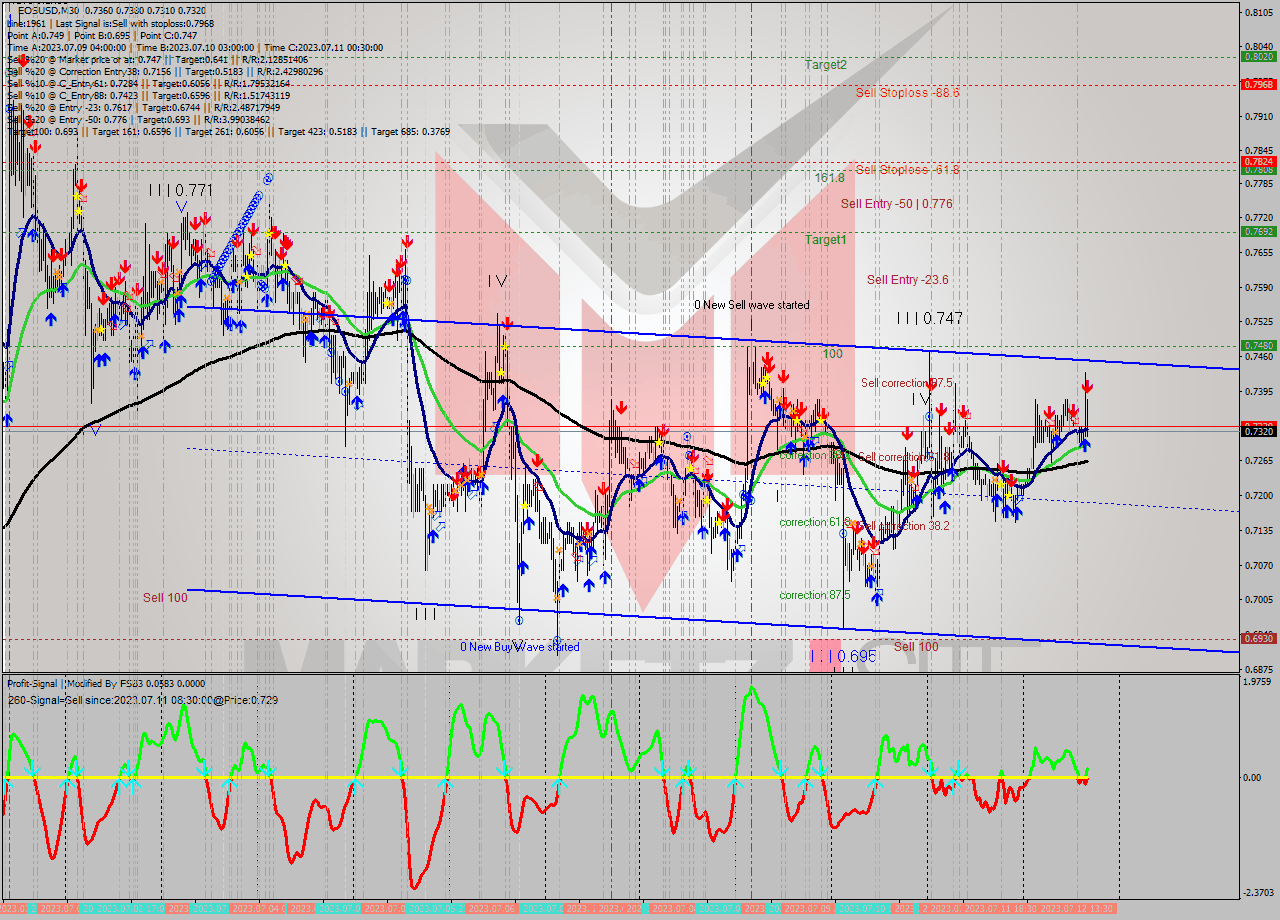Click the black 0.7320 current price tag
This screenshot has height=920, width=1280.
(1258, 430)
